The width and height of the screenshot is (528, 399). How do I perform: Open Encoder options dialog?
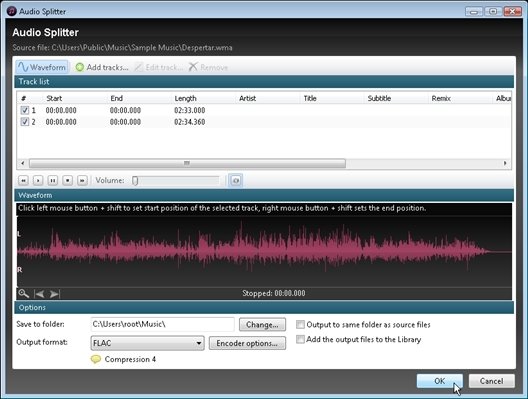point(247,343)
